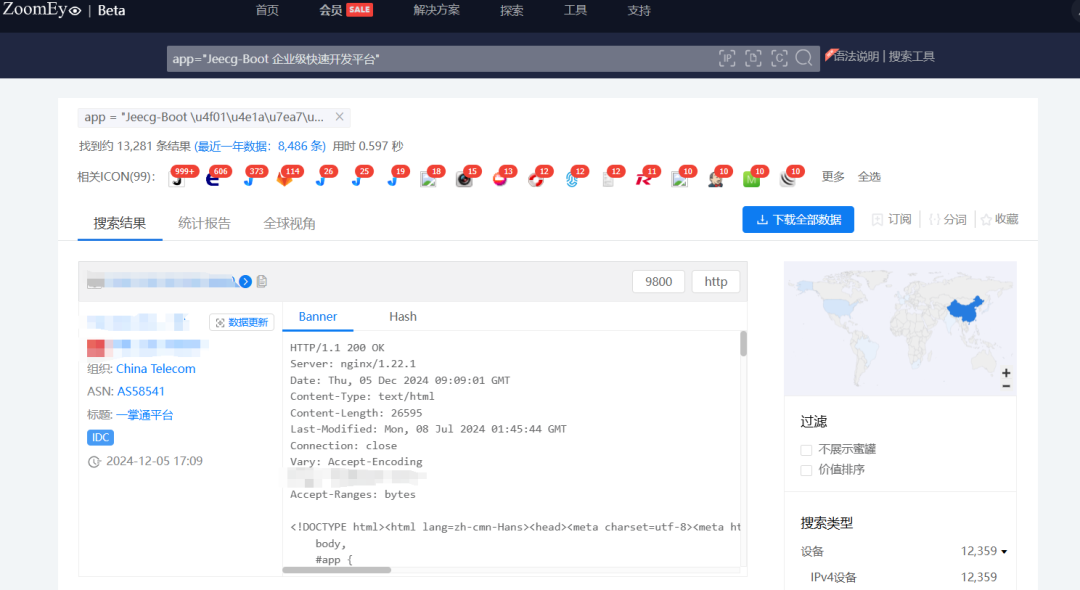Click the 分词 button
The height and width of the screenshot is (590, 1080).
tap(948, 220)
